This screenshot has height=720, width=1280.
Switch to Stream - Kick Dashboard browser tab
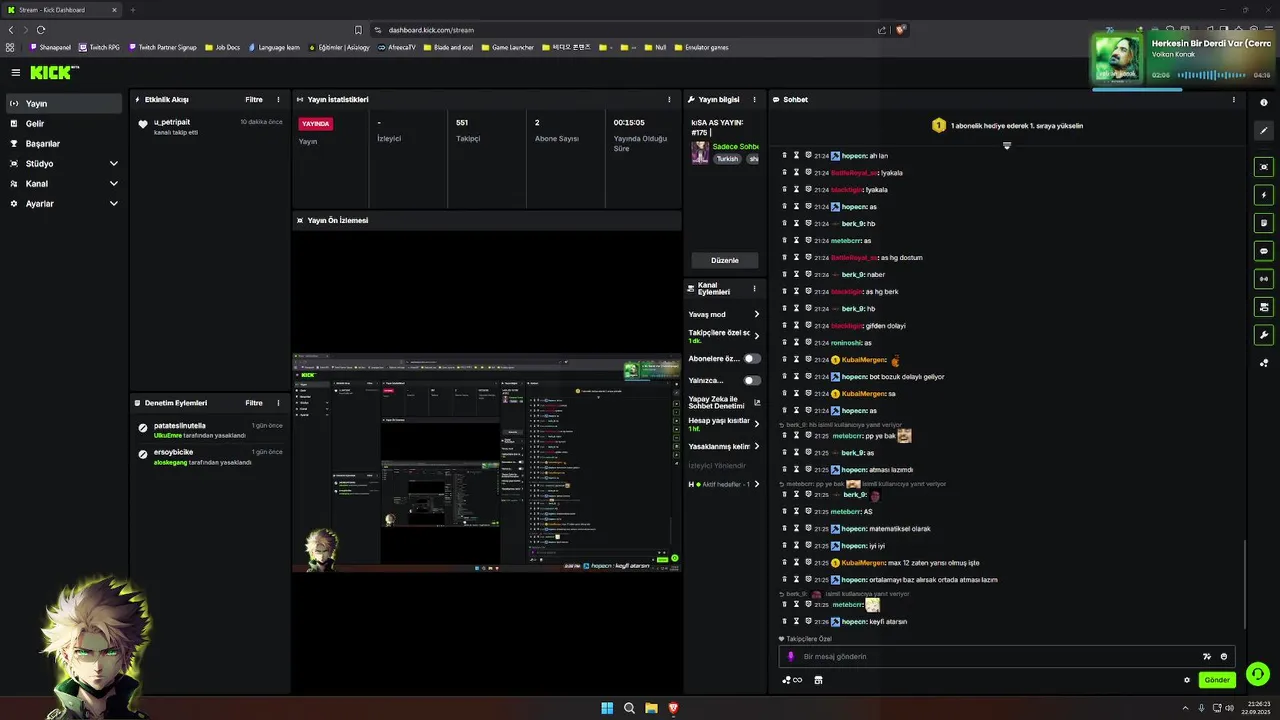tap(60, 10)
